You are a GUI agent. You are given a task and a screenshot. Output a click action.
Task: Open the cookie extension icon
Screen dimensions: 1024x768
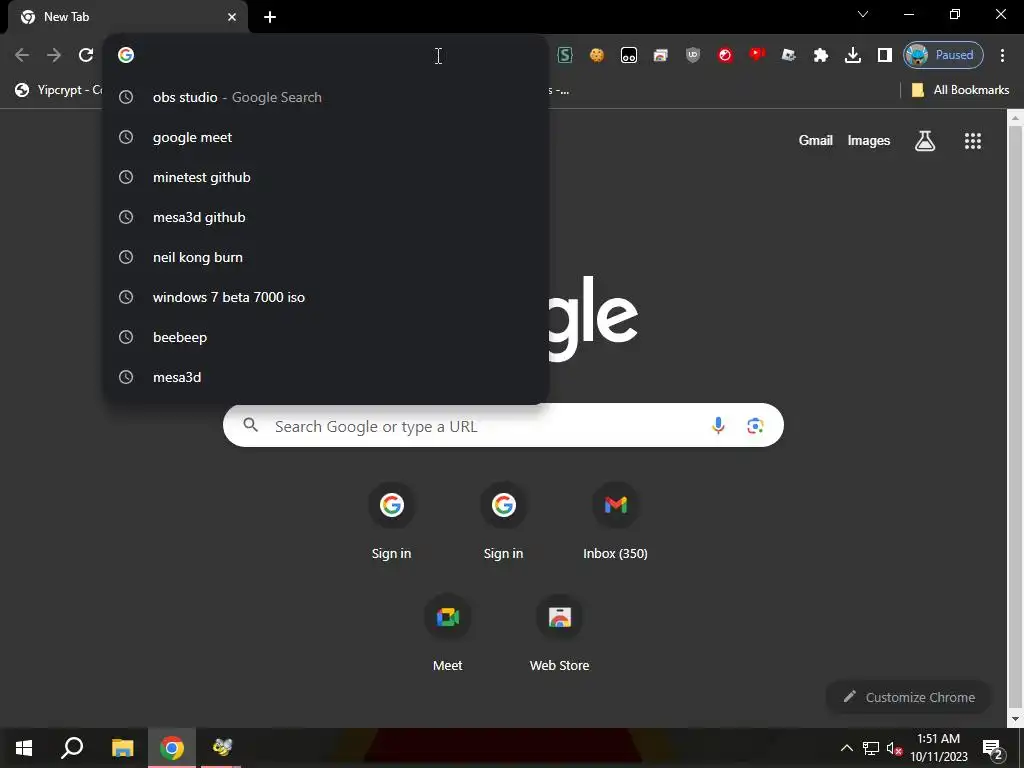coord(596,56)
